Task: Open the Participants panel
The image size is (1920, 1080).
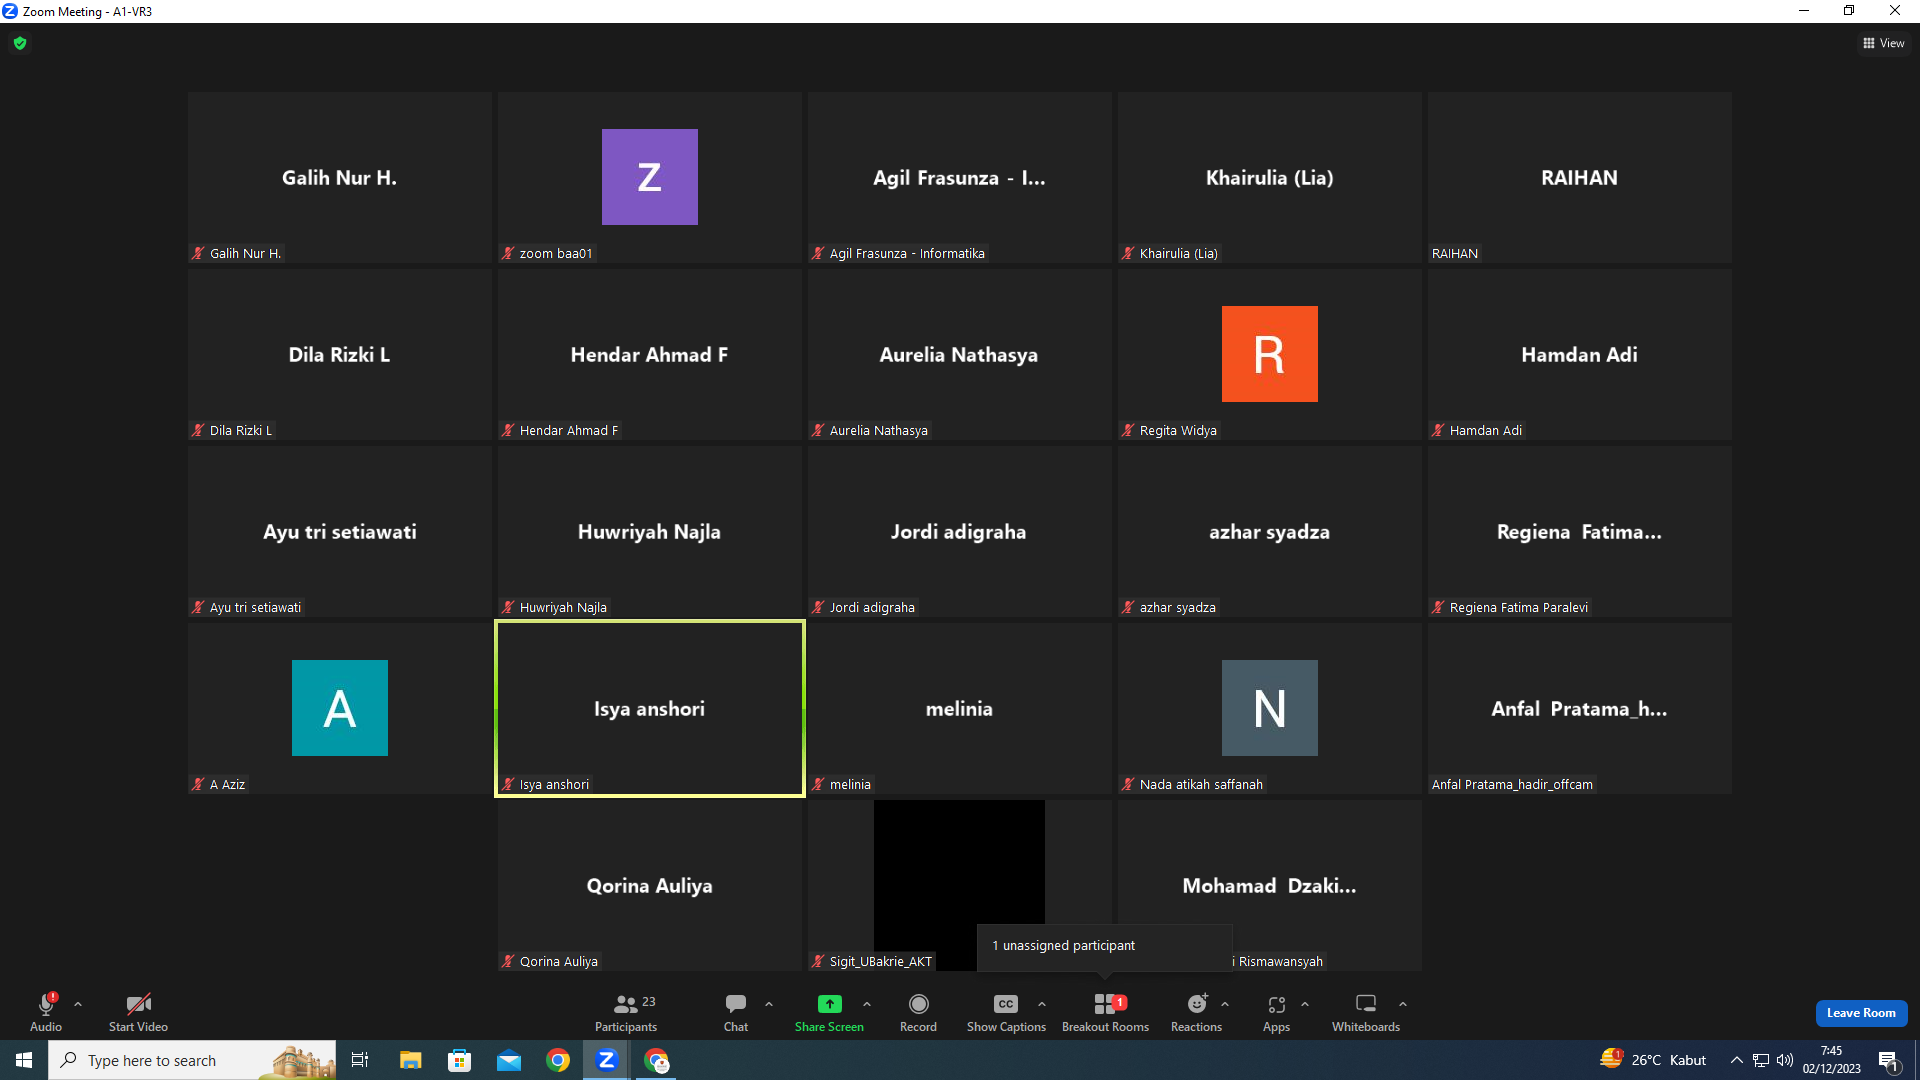Action: (x=626, y=1012)
